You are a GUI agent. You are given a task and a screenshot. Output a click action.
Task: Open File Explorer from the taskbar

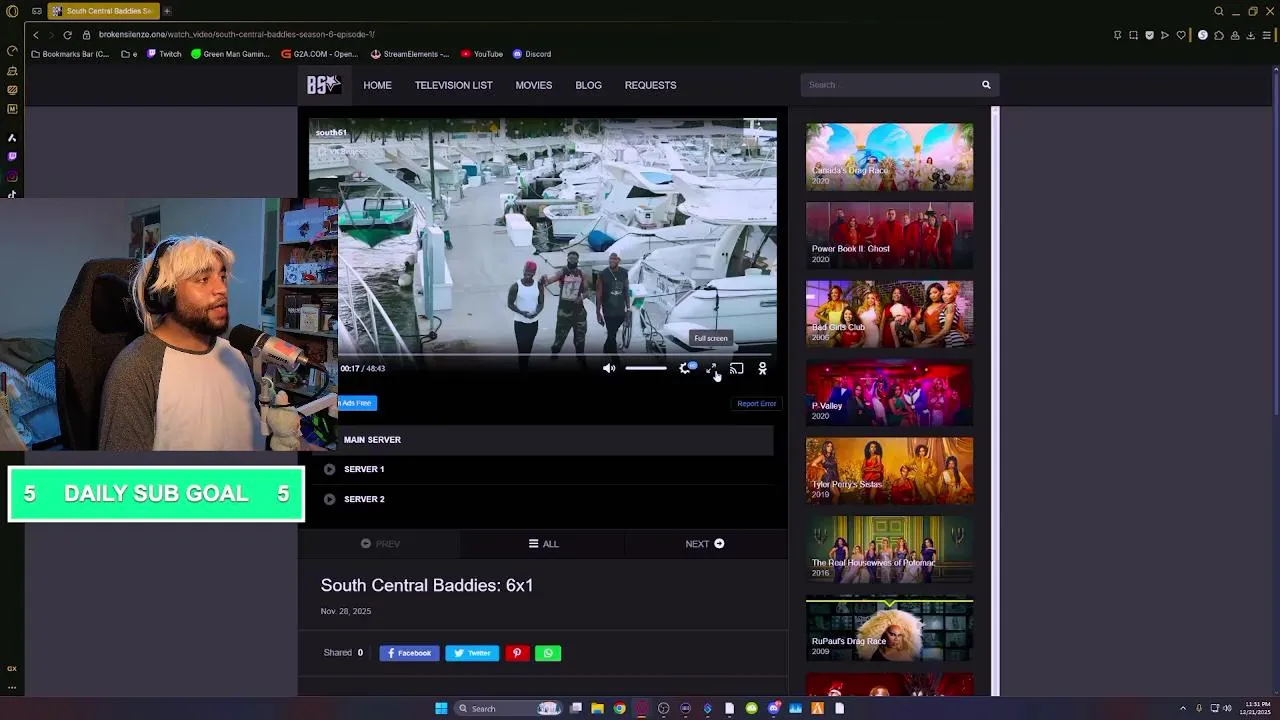(x=597, y=708)
